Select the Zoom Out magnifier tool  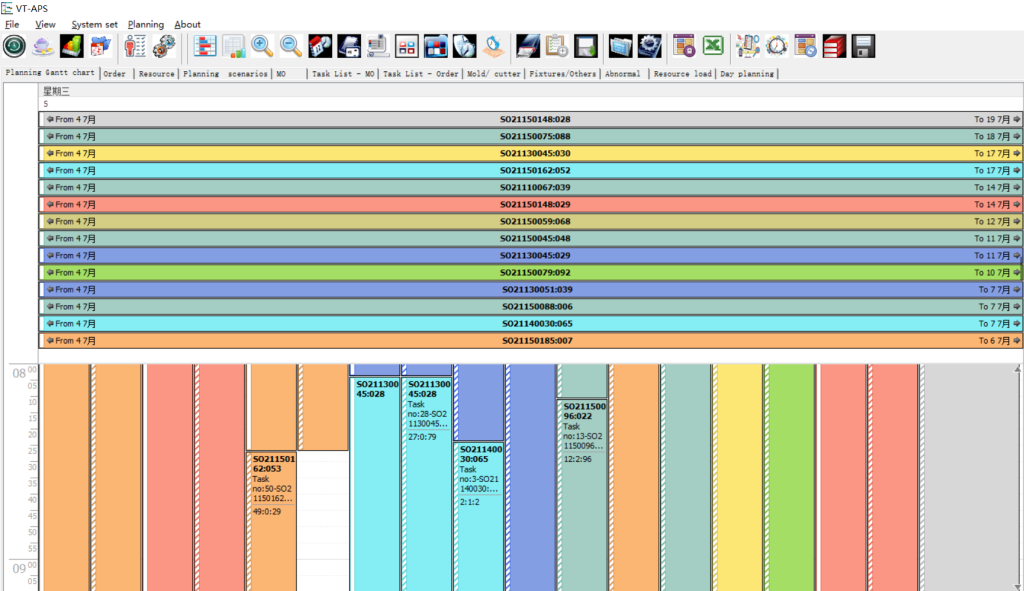coord(290,46)
